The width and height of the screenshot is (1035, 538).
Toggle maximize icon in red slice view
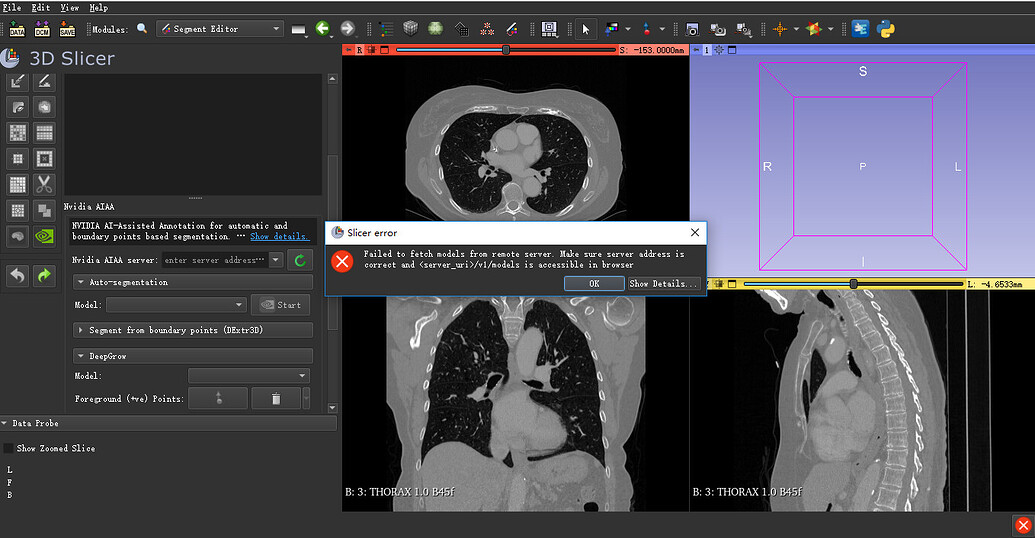pos(385,50)
